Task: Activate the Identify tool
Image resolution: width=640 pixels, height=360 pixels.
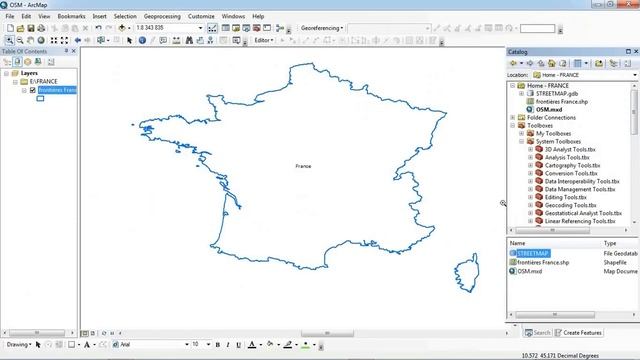Action: point(142,40)
